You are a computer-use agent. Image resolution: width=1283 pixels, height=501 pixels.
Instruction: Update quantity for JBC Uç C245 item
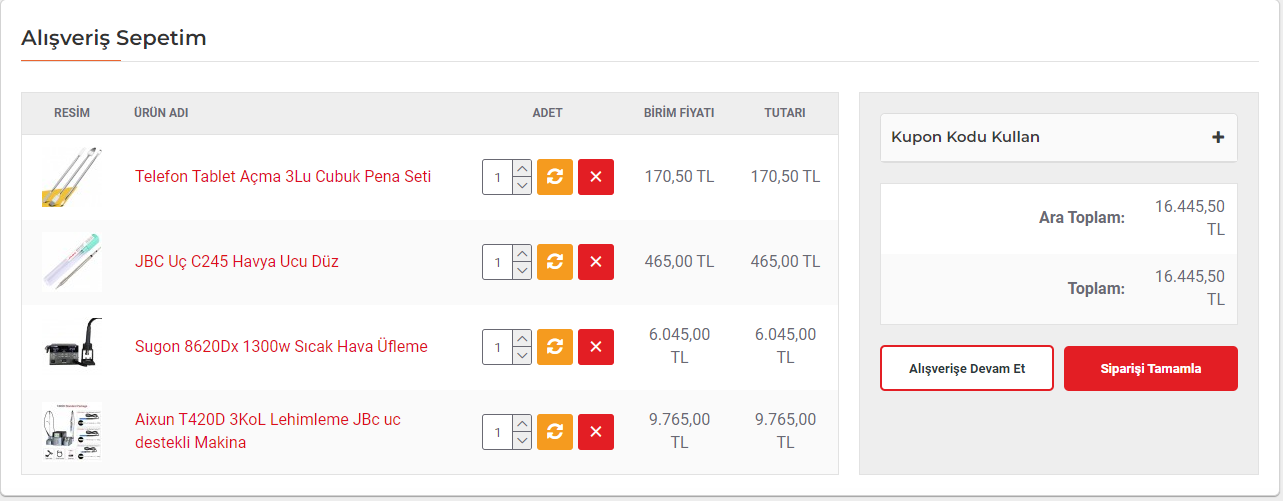(554, 262)
